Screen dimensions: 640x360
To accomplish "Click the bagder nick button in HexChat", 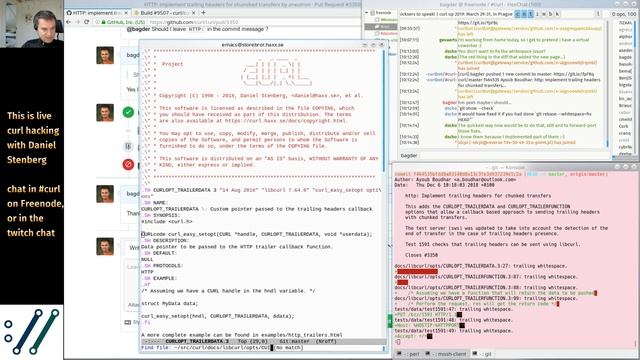I will point(409,156).
